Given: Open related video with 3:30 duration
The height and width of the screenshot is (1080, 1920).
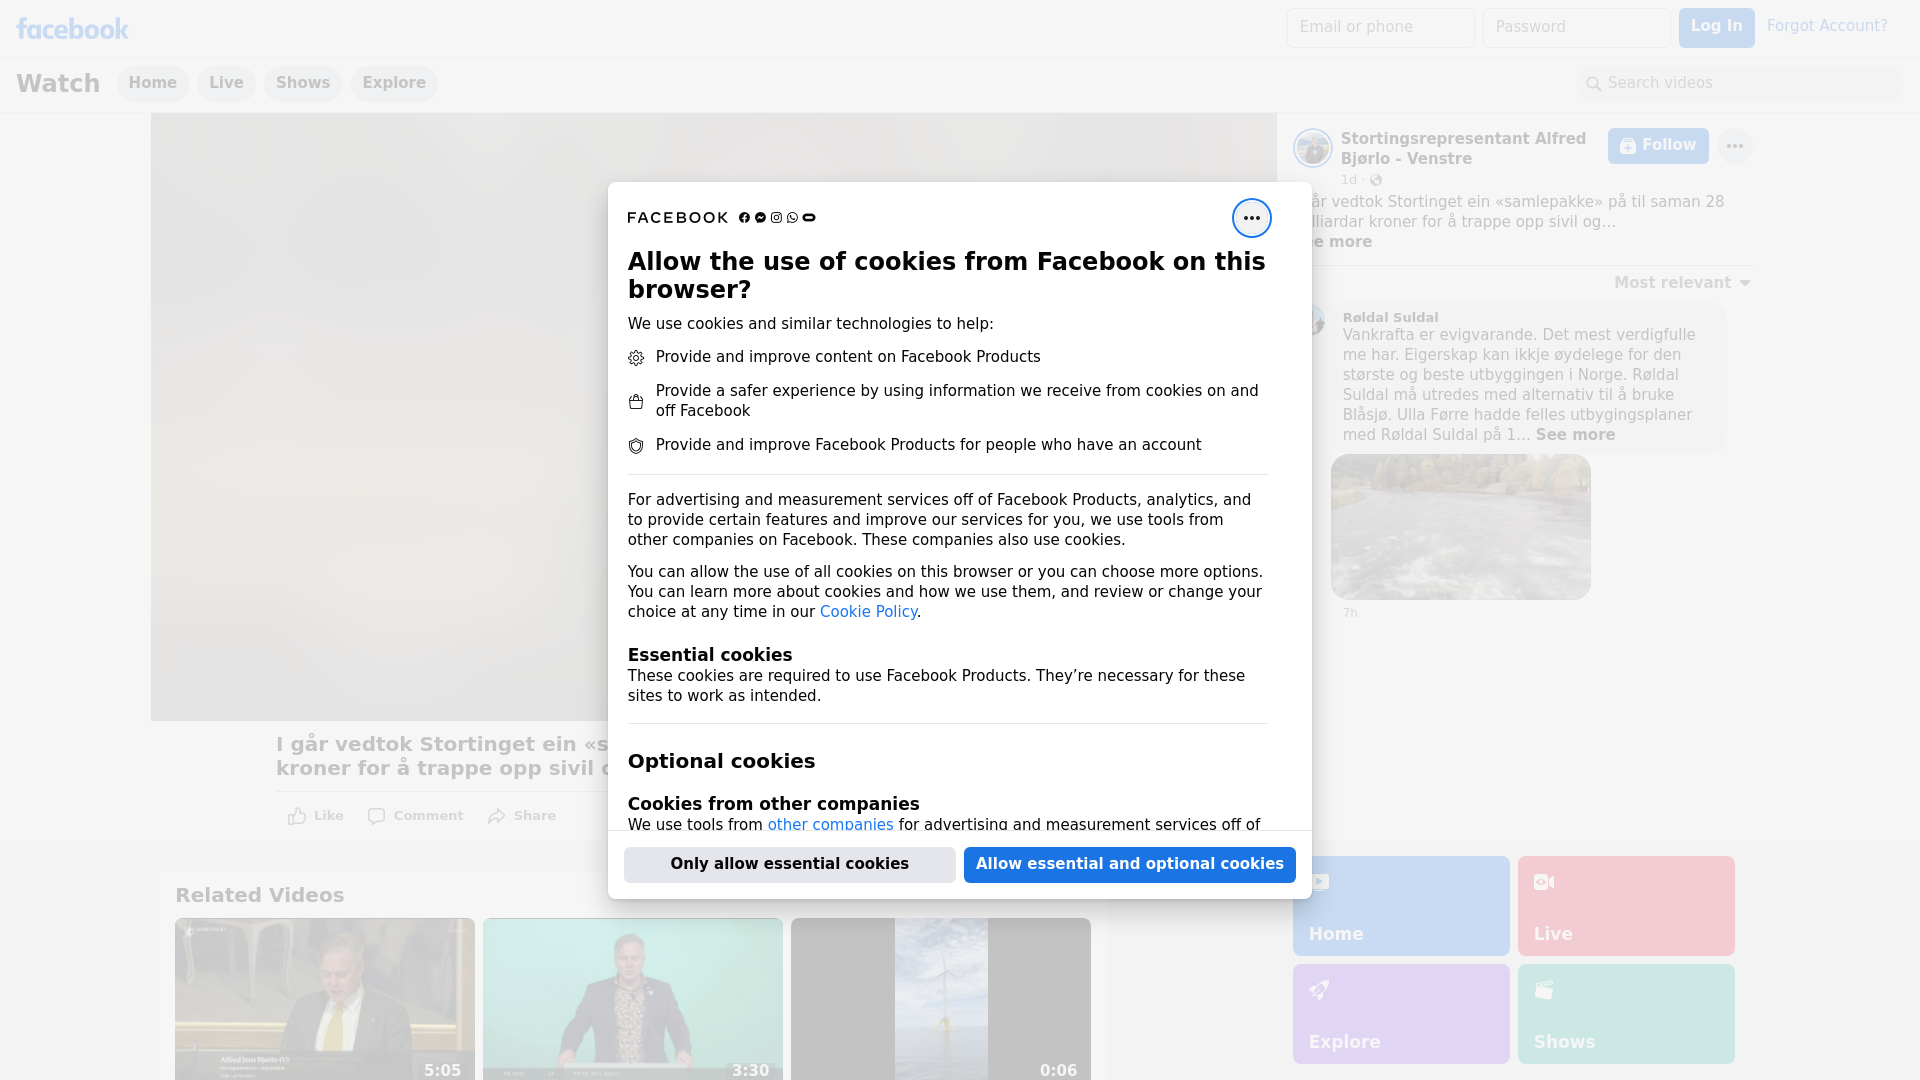Looking at the screenshot, I should (633, 999).
